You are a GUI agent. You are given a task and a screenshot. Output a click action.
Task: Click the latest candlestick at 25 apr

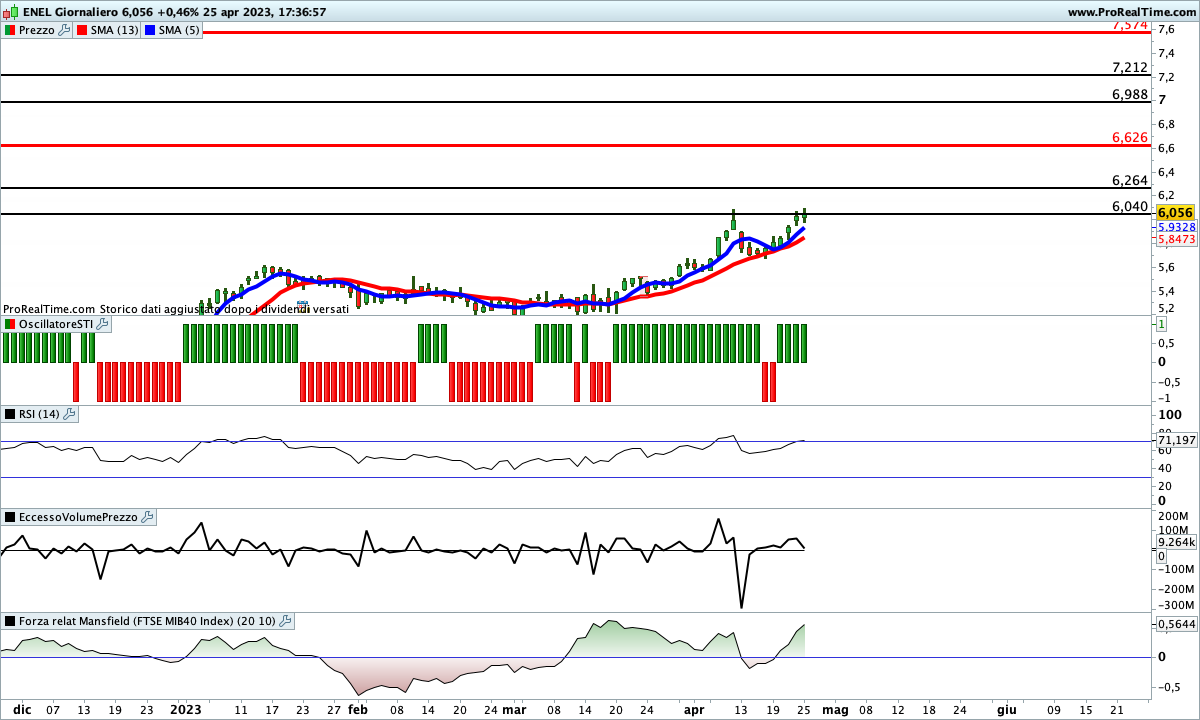click(x=804, y=215)
